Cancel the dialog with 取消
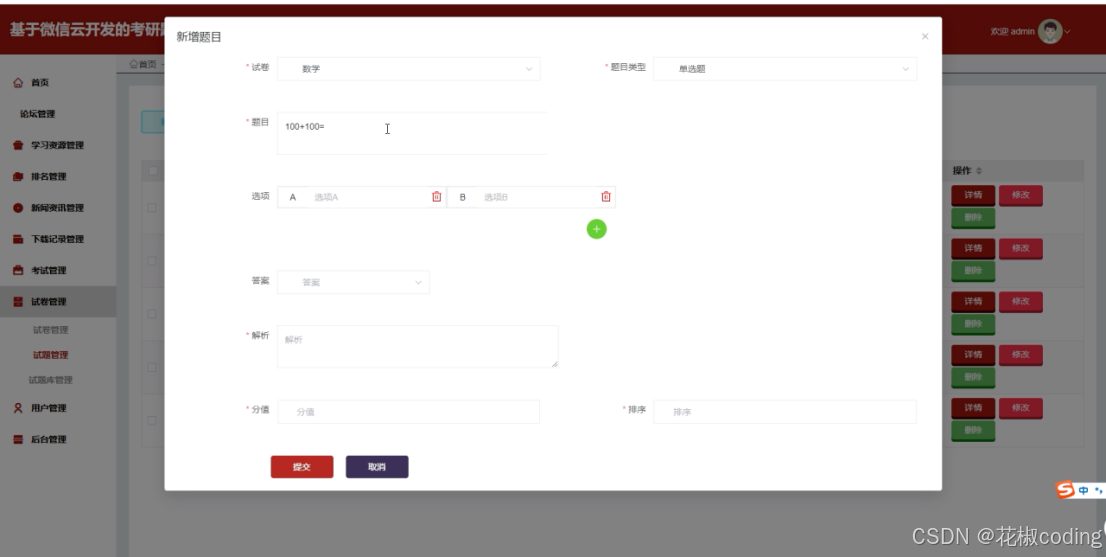1106x557 pixels. click(x=377, y=467)
